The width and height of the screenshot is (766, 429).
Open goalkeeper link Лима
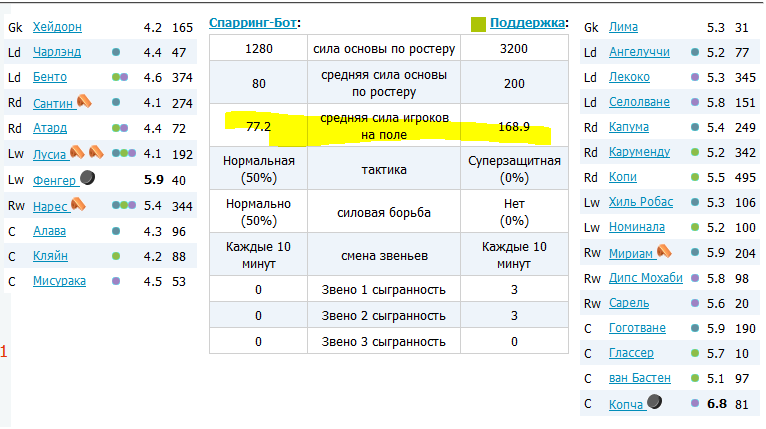[x=623, y=27]
